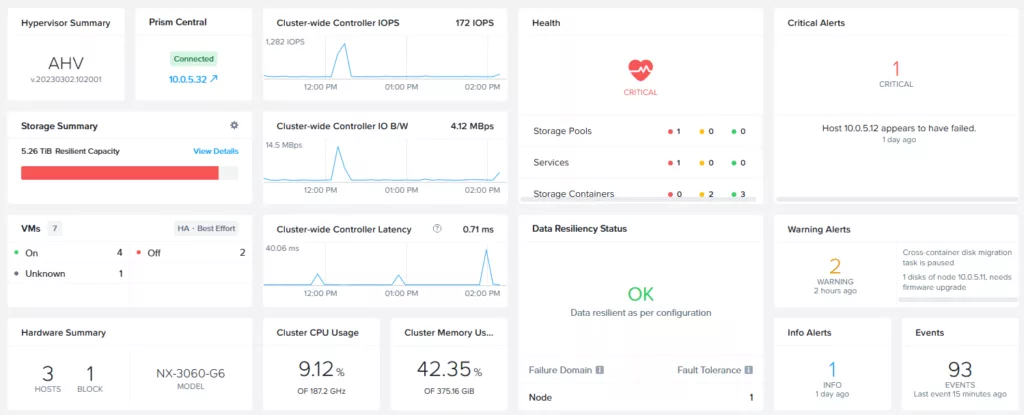Open the warning alerts count 2
The image size is (1024, 415).
(834, 266)
